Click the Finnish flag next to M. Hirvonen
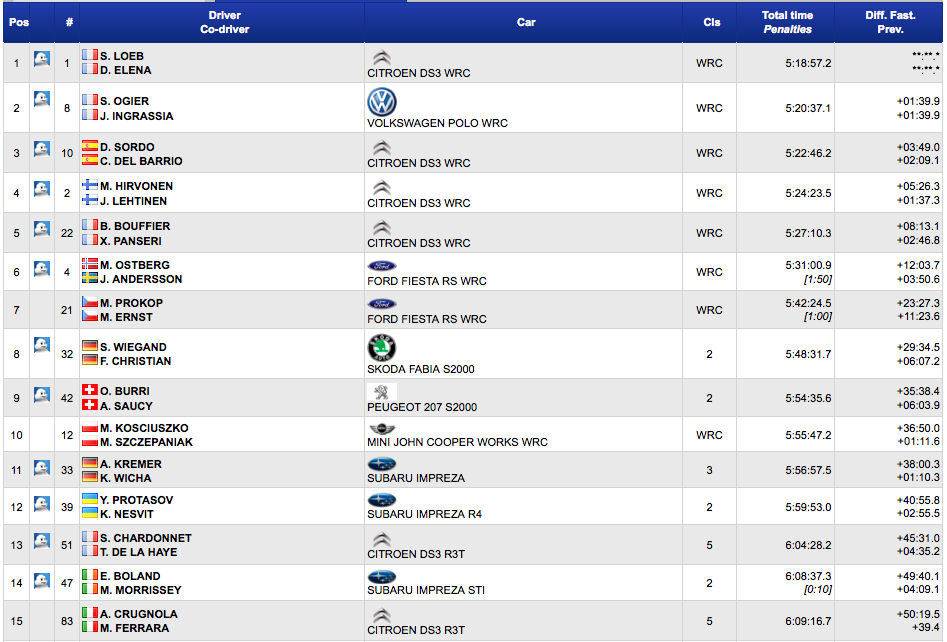Screen dimensions: 947x642 tap(90, 185)
